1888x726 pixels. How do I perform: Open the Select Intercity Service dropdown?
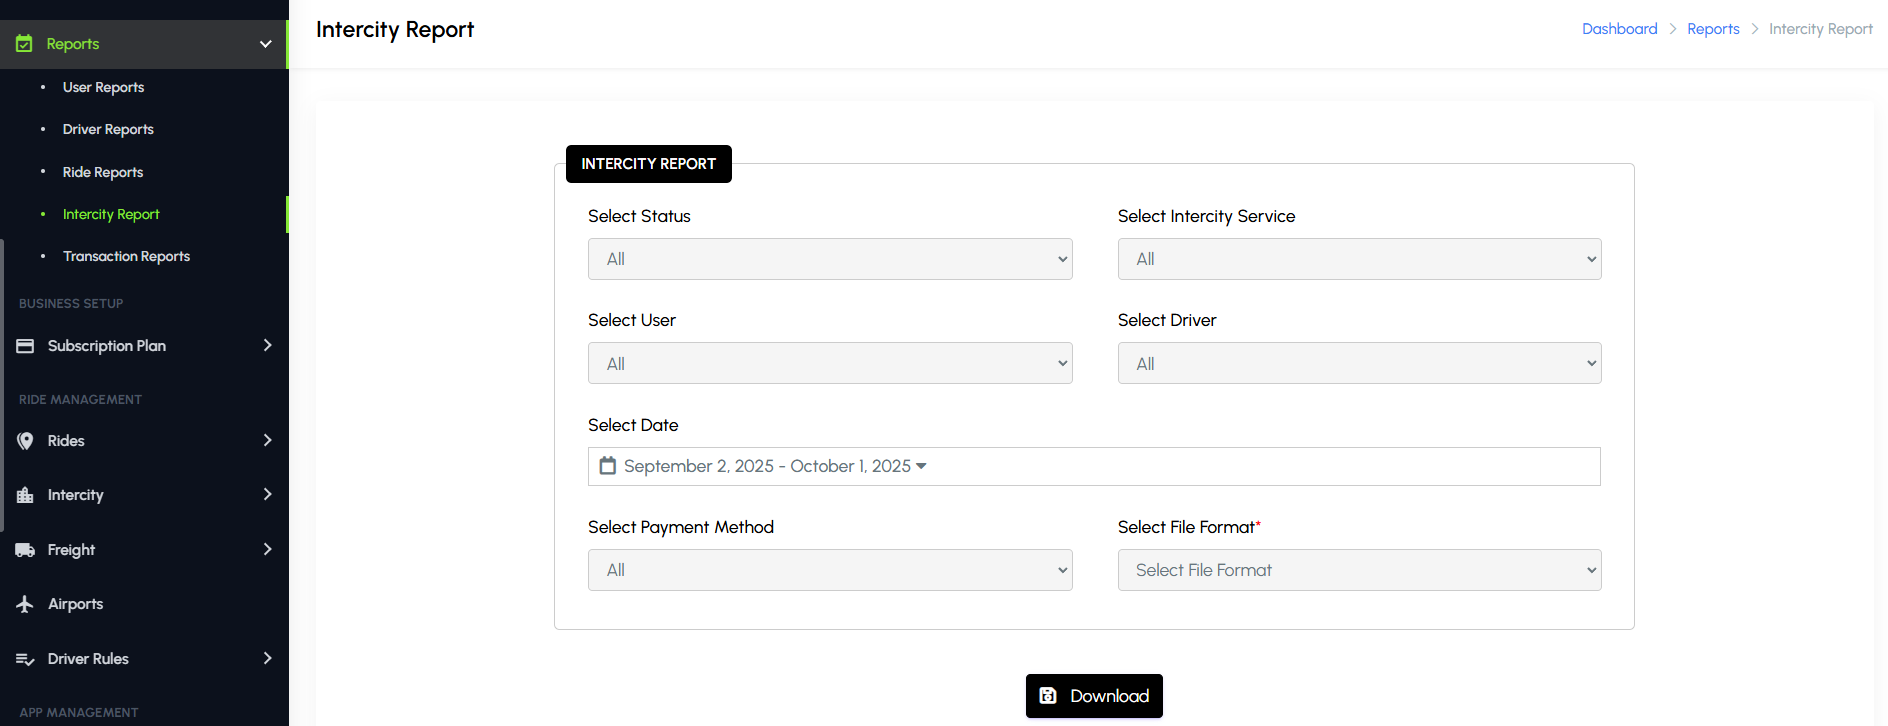pyautogui.click(x=1359, y=259)
